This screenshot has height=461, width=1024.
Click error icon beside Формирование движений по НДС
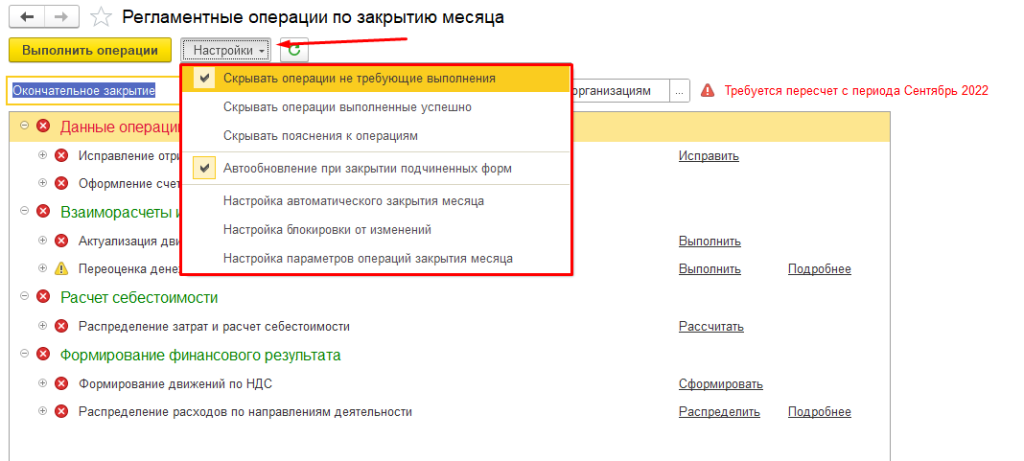[61, 384]
